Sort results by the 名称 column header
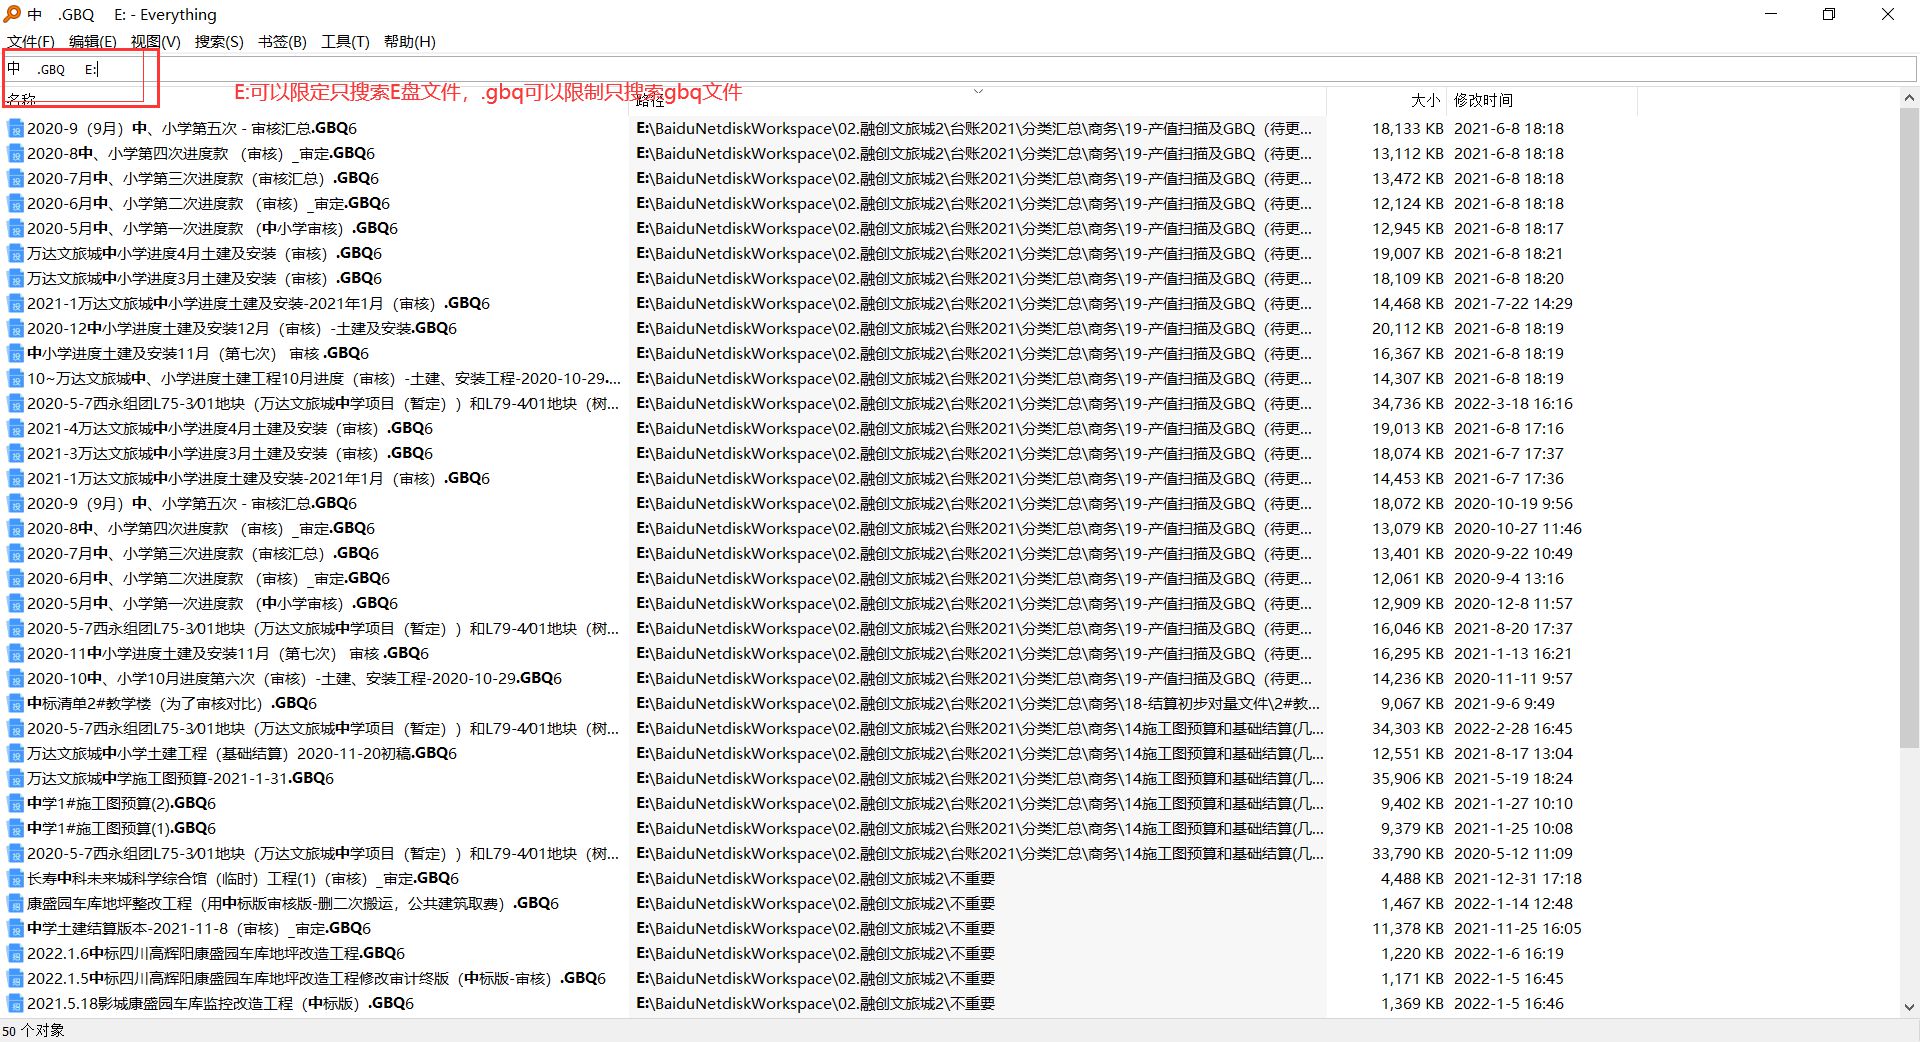This screenshot has height=1042, width=1920. coord(315,100)
